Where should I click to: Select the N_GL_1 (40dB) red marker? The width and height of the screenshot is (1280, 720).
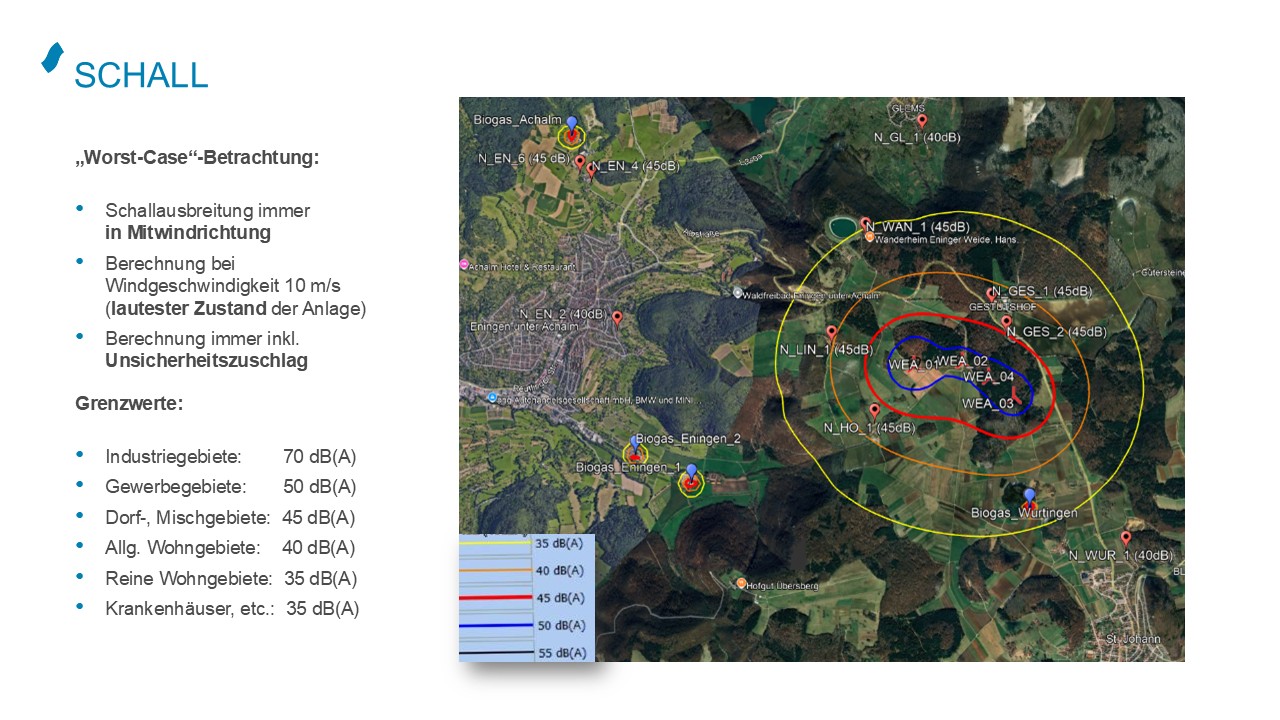pyautogui.click(x=921, y=121)
